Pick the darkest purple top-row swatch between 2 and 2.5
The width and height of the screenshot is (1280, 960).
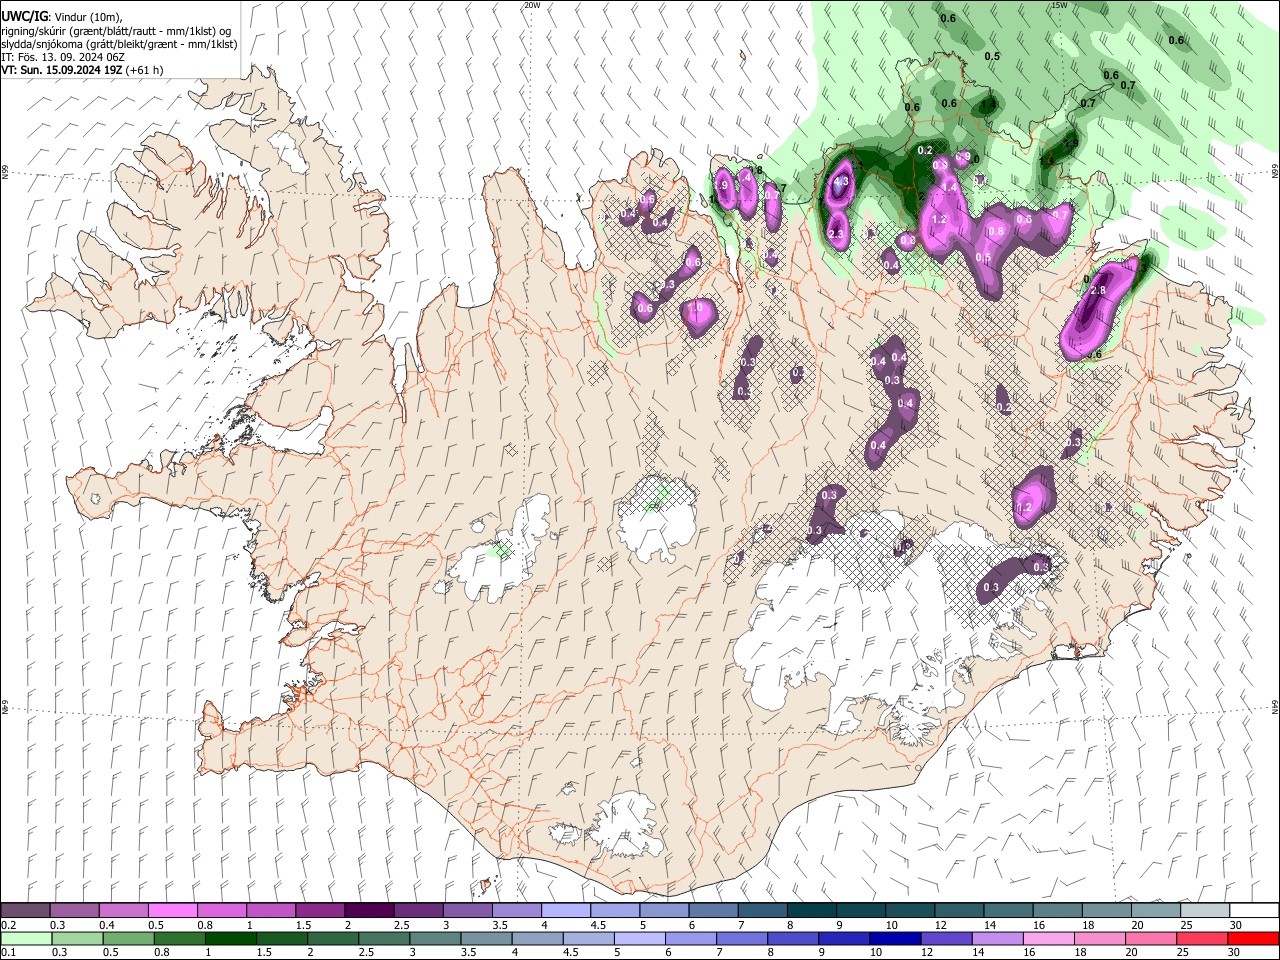tap(369, 911)
